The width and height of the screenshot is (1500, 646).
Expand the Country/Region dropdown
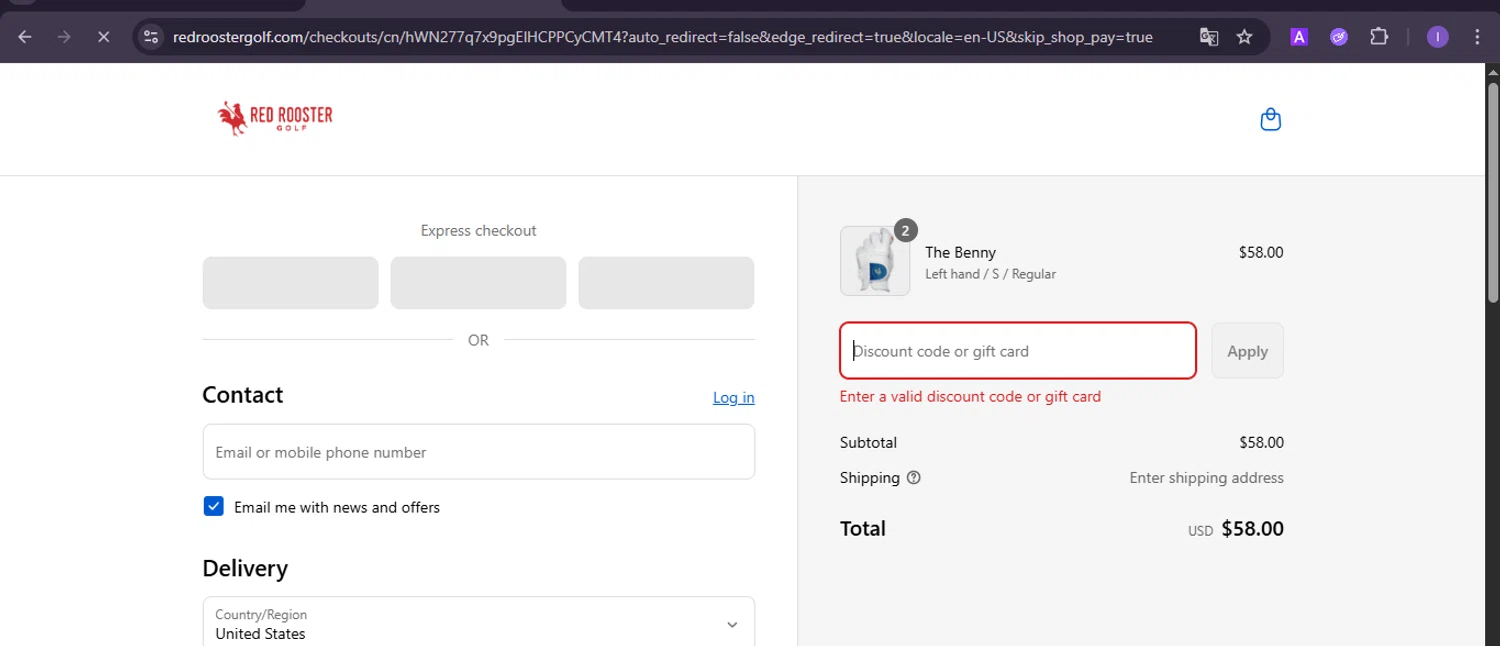point(478,624)
